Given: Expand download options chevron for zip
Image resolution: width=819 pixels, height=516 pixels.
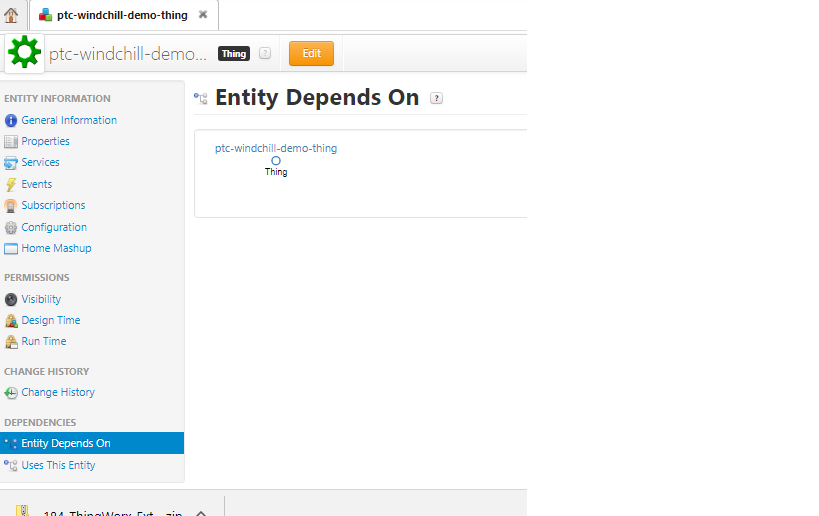Looking at the screenshot, I should (x=201, y=513).
